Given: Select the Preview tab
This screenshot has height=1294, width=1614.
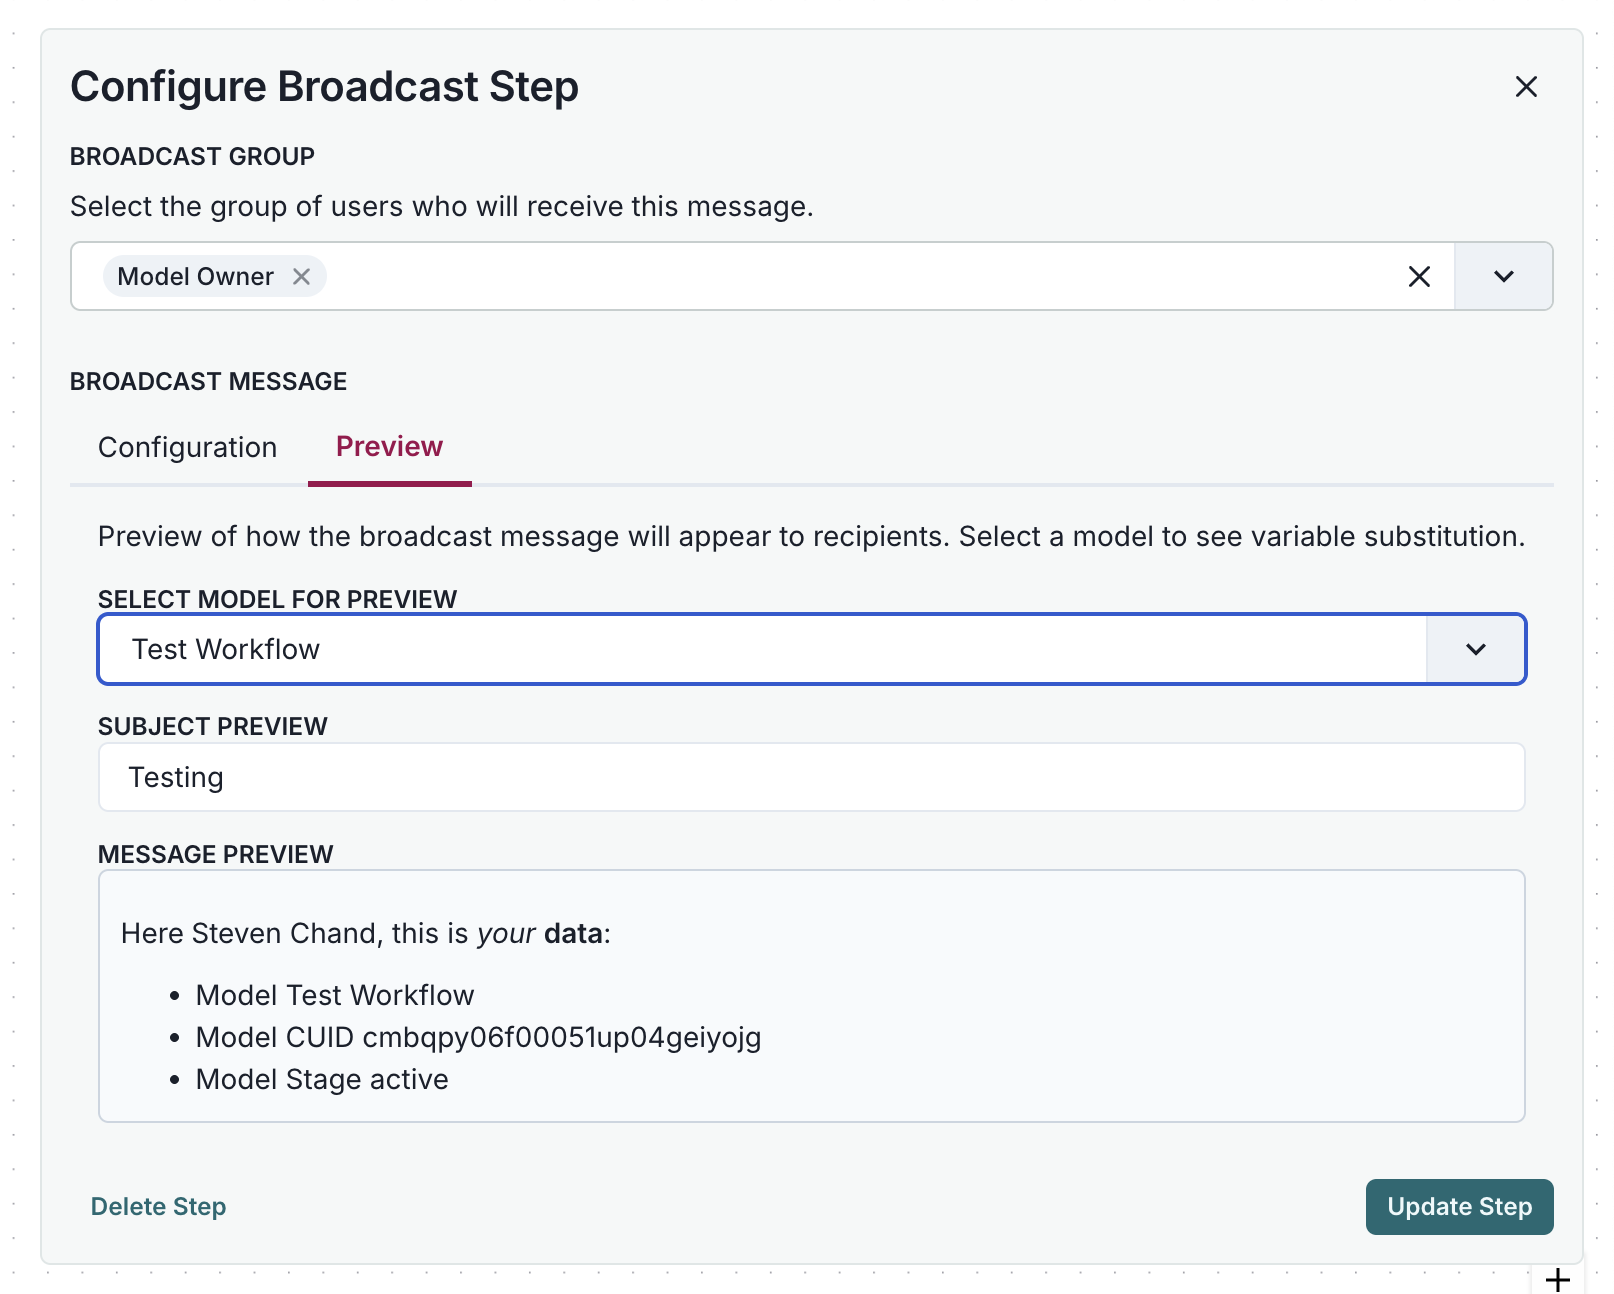Looking at the screenshot, I should click(x=389, y=447).
